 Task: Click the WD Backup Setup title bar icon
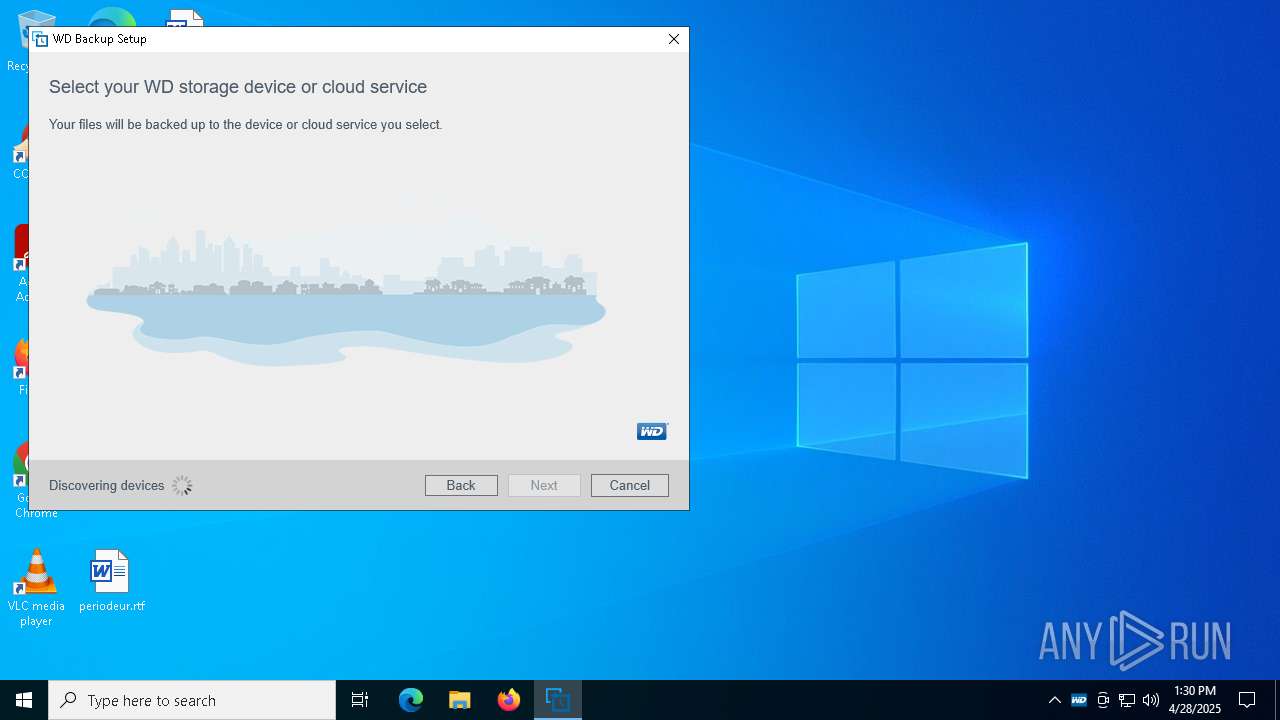[x=41, y=39]
